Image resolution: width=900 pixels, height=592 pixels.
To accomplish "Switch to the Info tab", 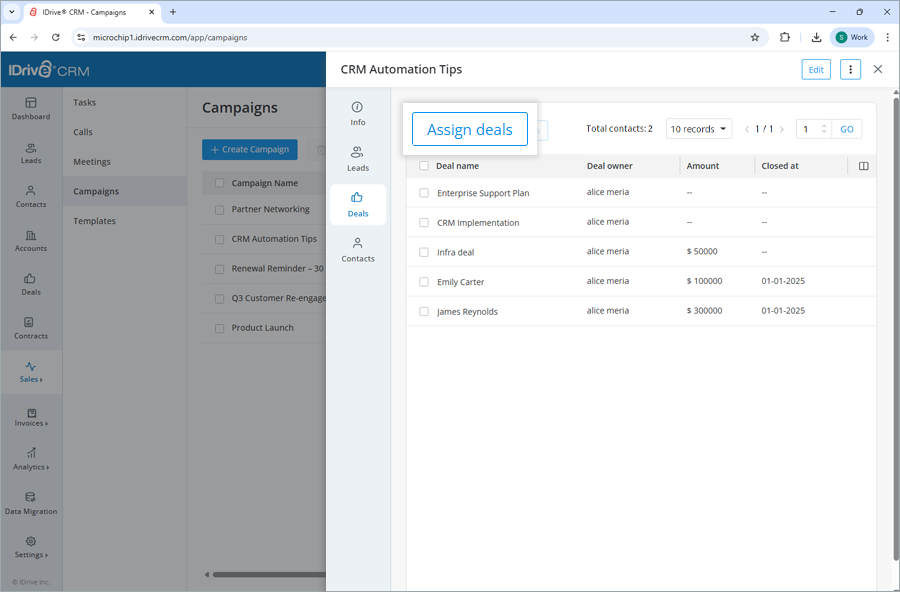I will pyautogui.click(x=357, y=112).
